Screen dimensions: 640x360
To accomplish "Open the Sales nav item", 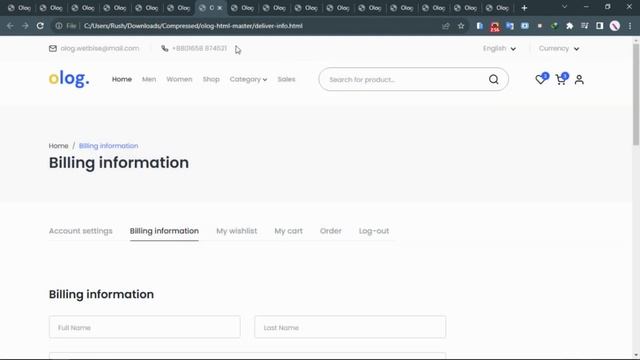I will [286, 79].
